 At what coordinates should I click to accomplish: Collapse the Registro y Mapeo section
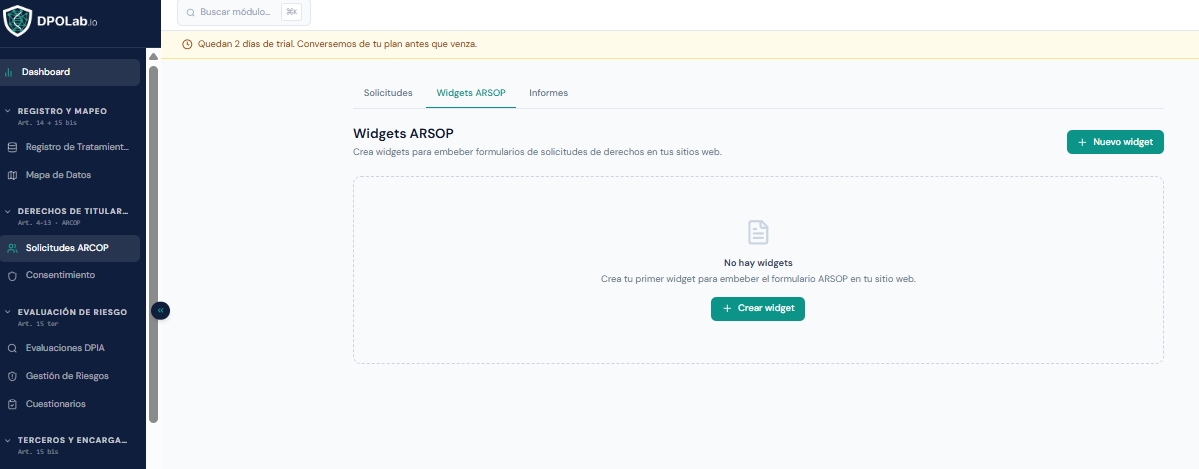click(x=8, y=111)
